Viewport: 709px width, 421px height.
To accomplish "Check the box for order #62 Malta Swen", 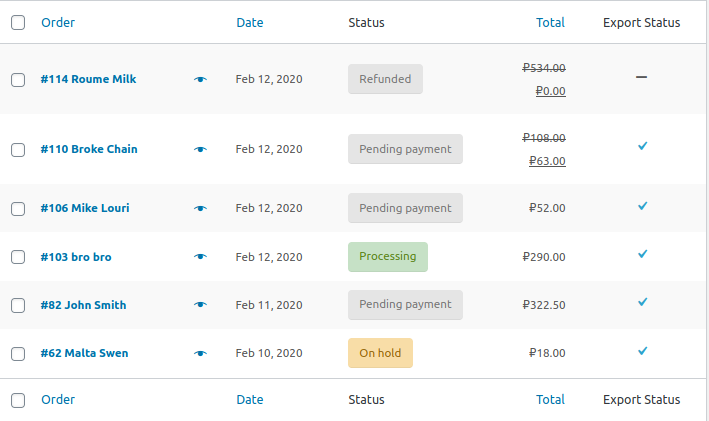I will [x=18, y=353].
